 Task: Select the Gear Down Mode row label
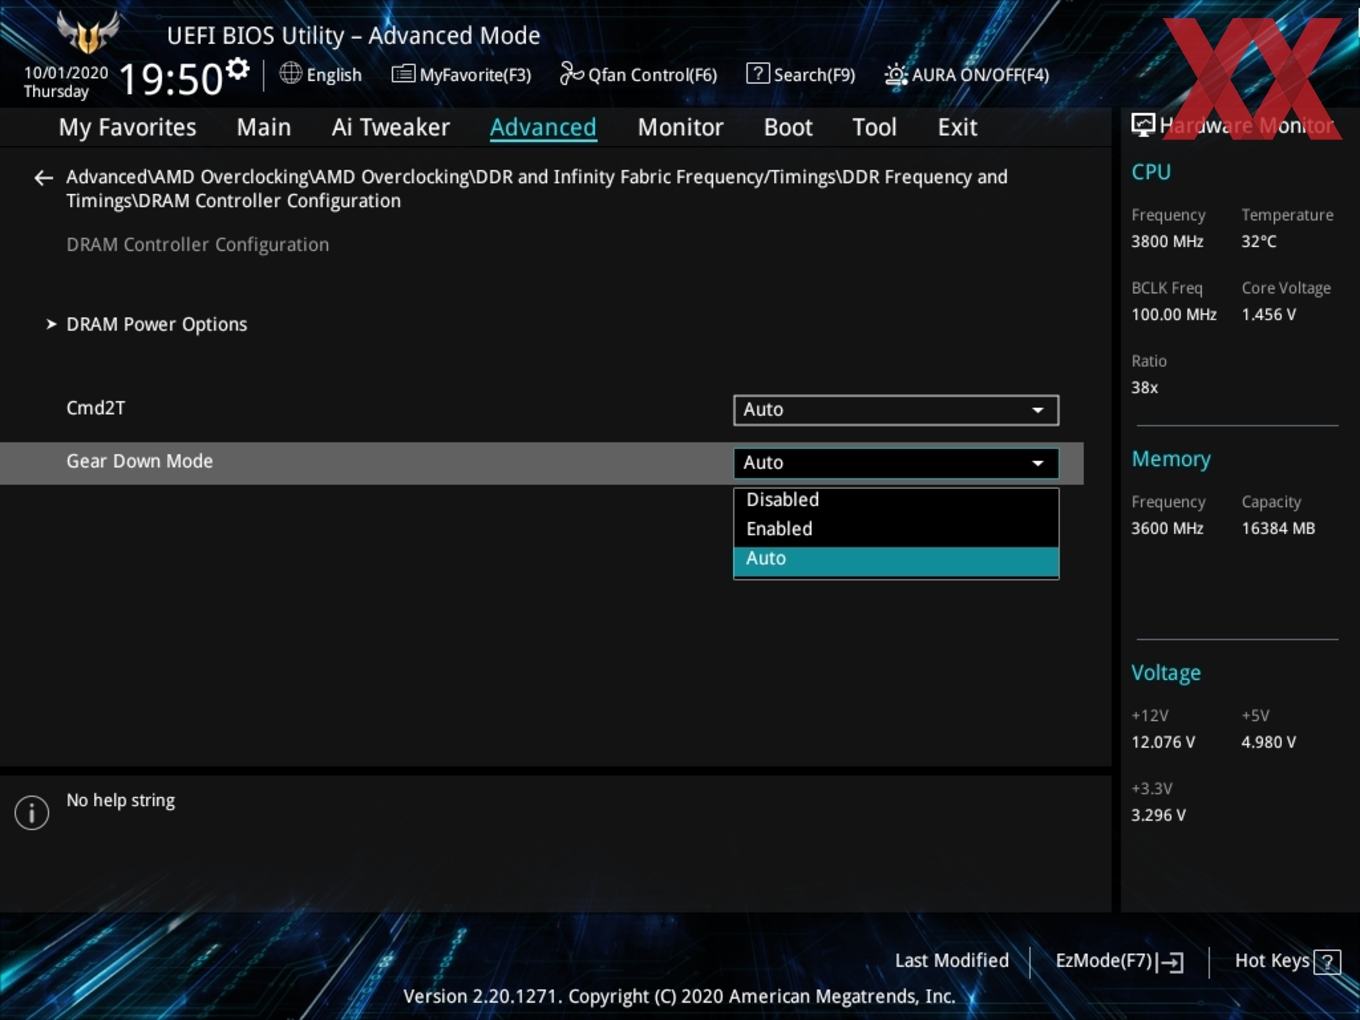139,461
